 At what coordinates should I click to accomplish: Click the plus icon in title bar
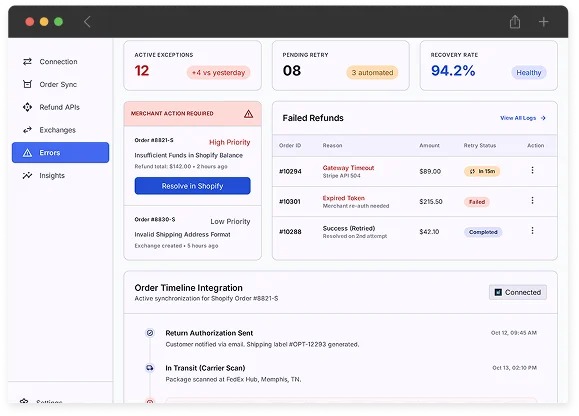point(543,22)
